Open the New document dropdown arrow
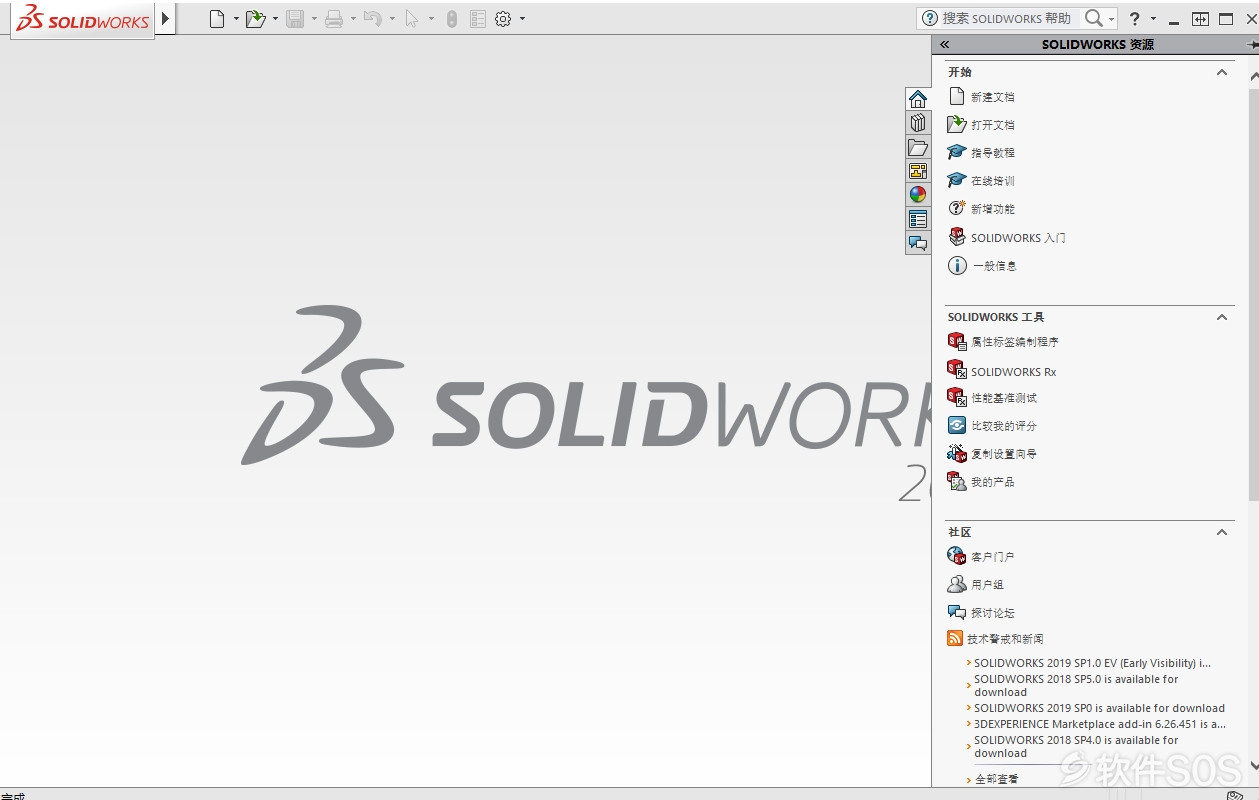 click(x=236, y=19)
